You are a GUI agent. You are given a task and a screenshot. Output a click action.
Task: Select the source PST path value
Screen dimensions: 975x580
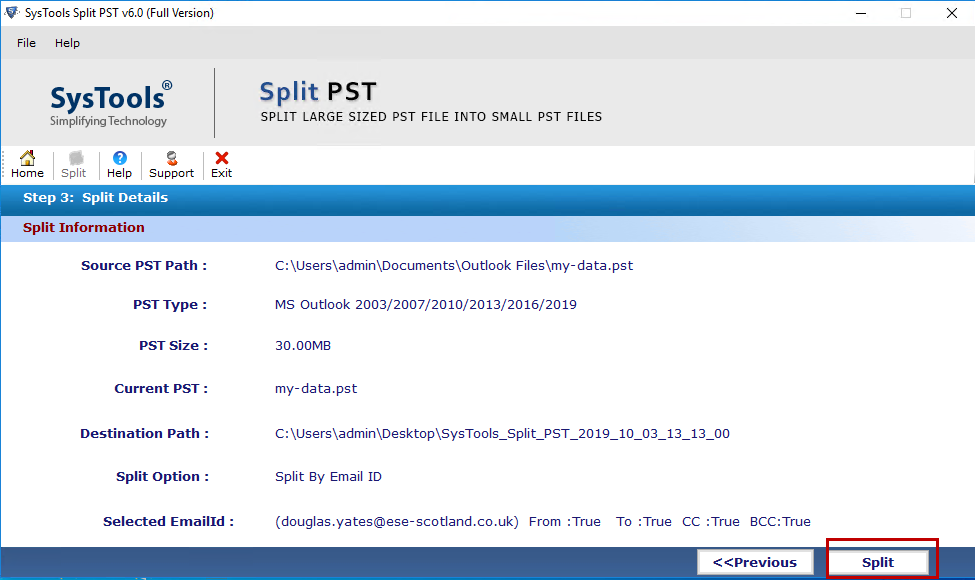pos(454,265)
